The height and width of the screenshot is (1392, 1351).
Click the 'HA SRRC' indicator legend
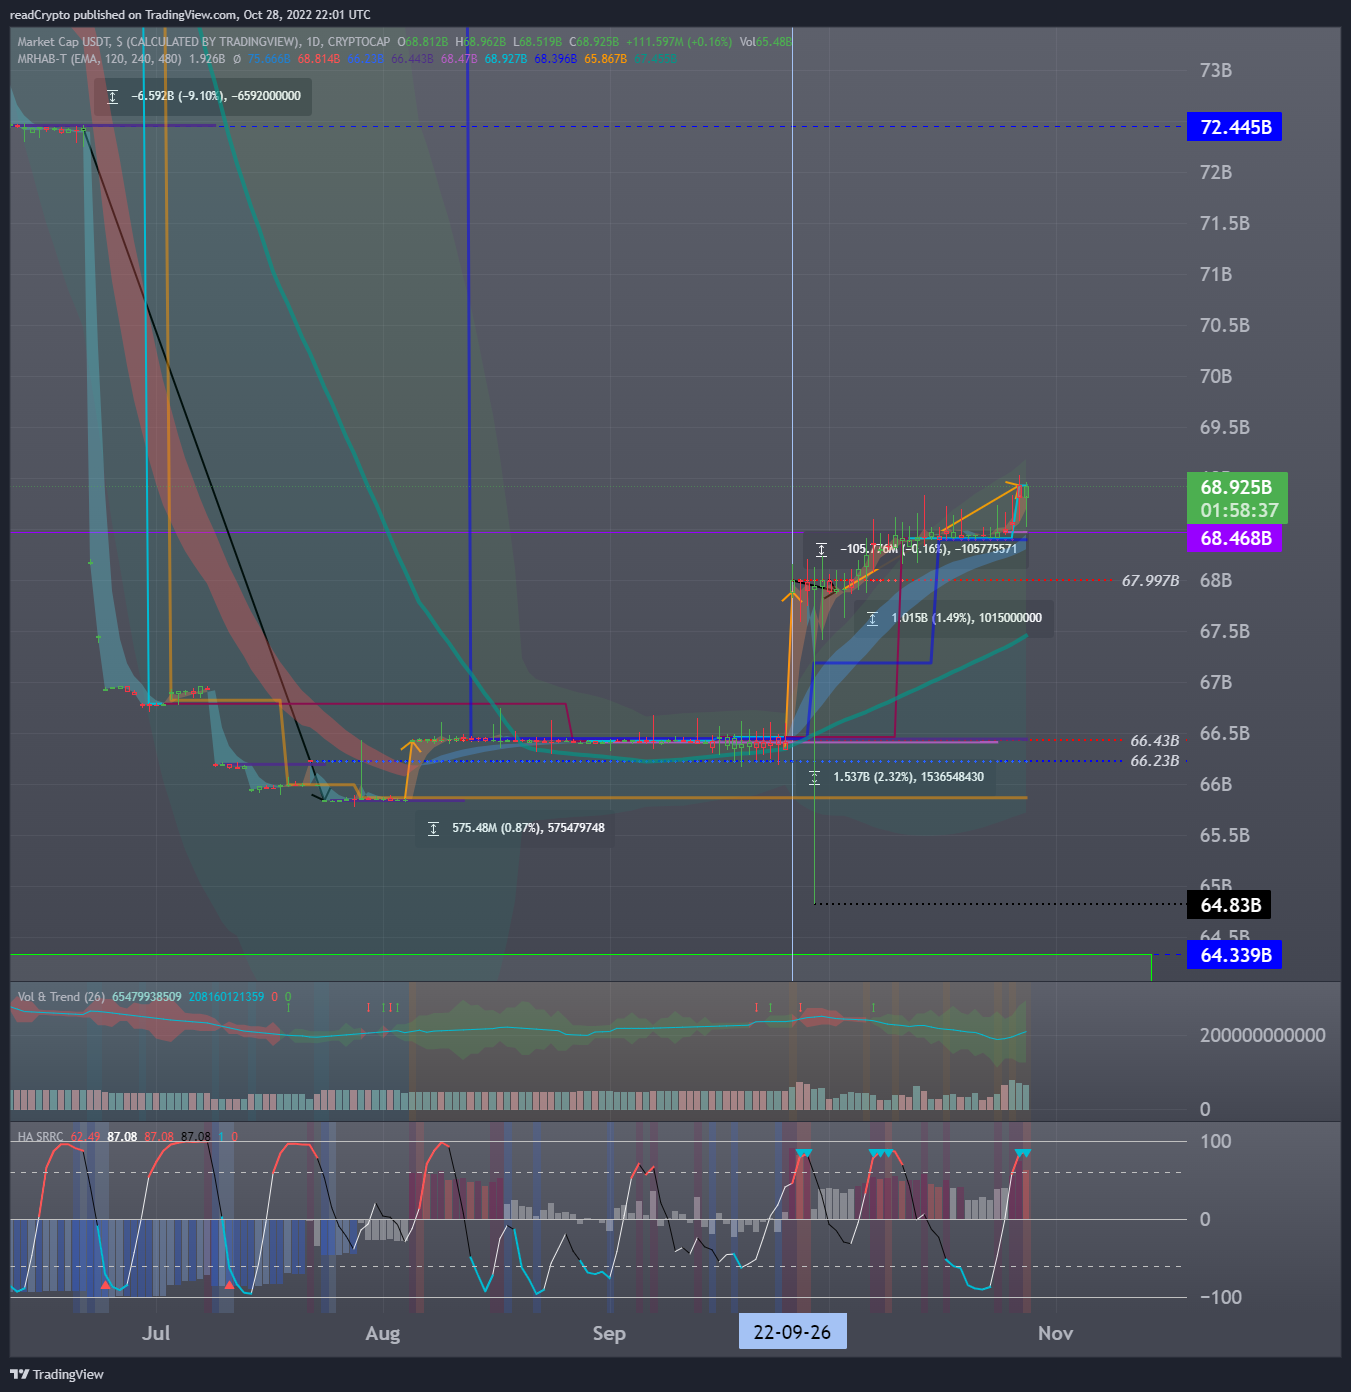40,1137
